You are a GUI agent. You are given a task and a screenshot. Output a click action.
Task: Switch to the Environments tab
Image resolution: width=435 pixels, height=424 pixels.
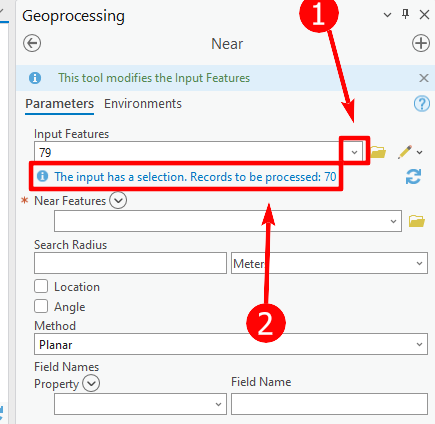tap(143, 104)
